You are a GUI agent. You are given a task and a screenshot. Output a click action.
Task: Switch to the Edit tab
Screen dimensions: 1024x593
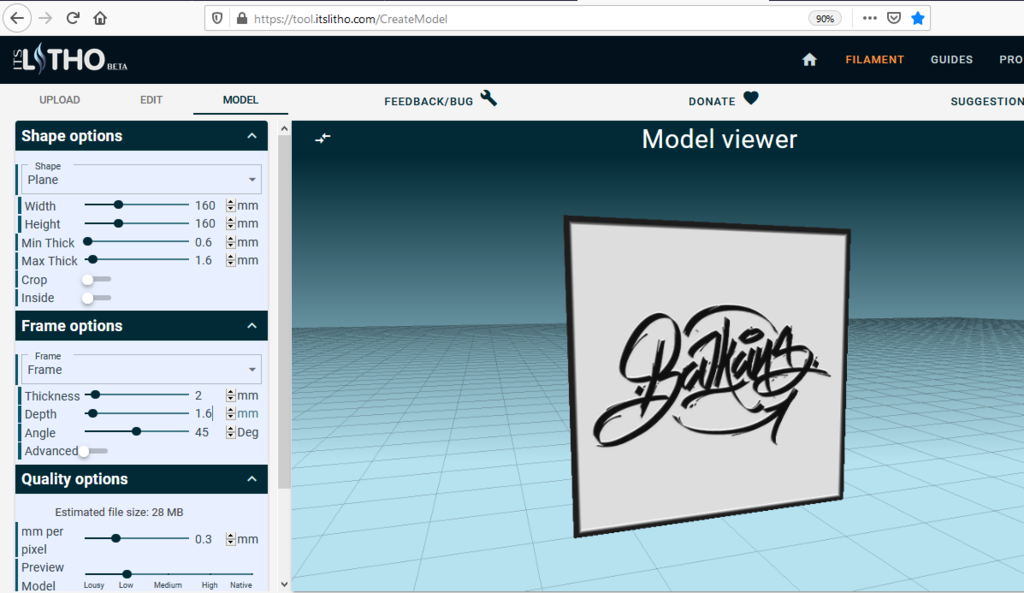pyautogui.click(x=151, y=100)
